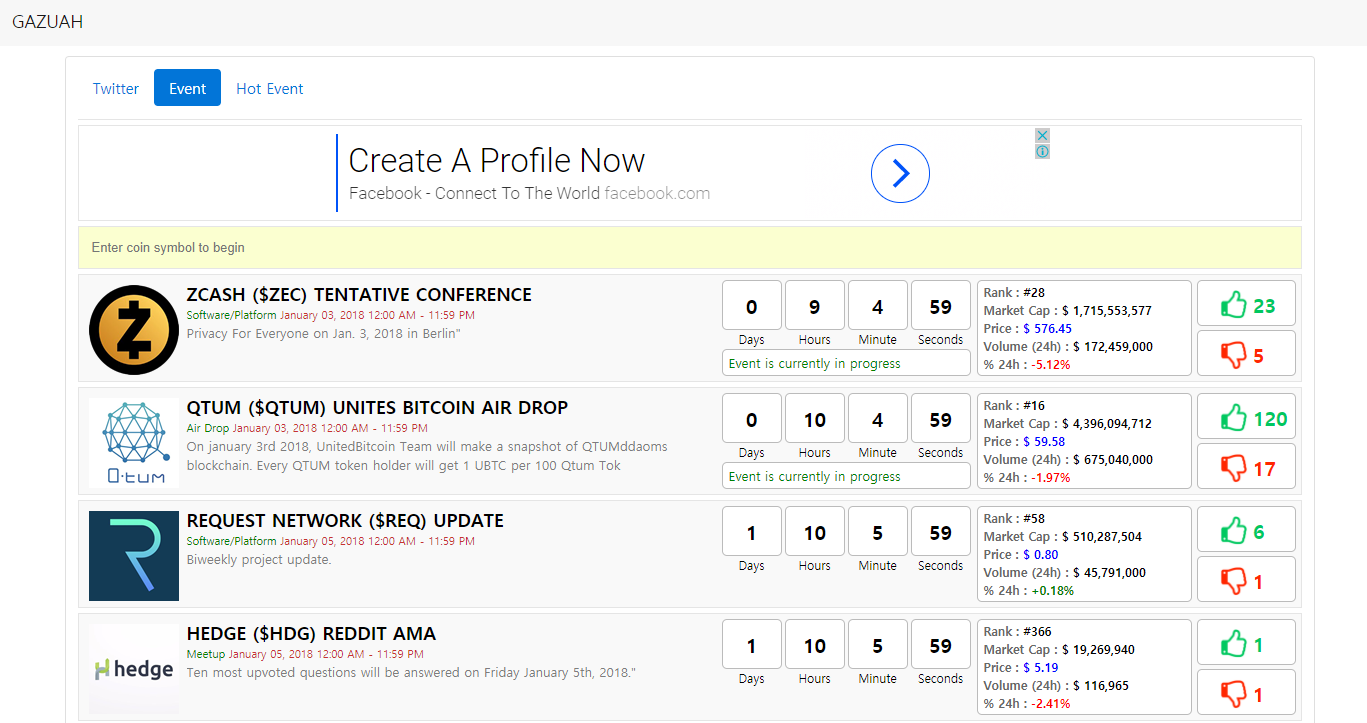Click Hedge market cap $ 19,269,940

pos(1098,650)
